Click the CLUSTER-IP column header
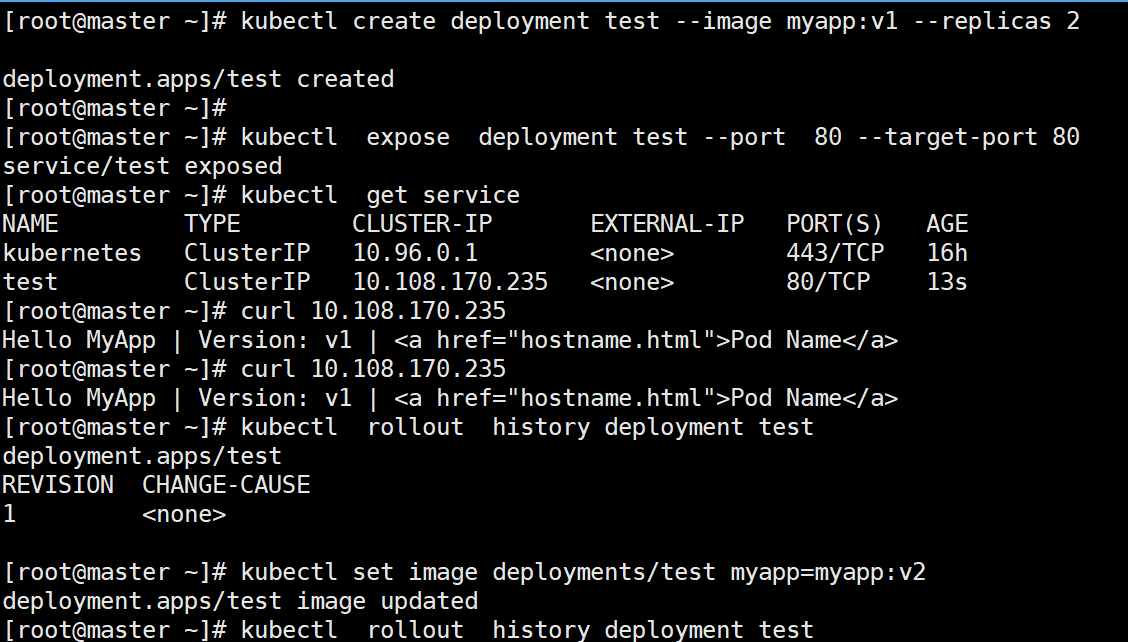Screen dimensions: 1128x642 422,224
